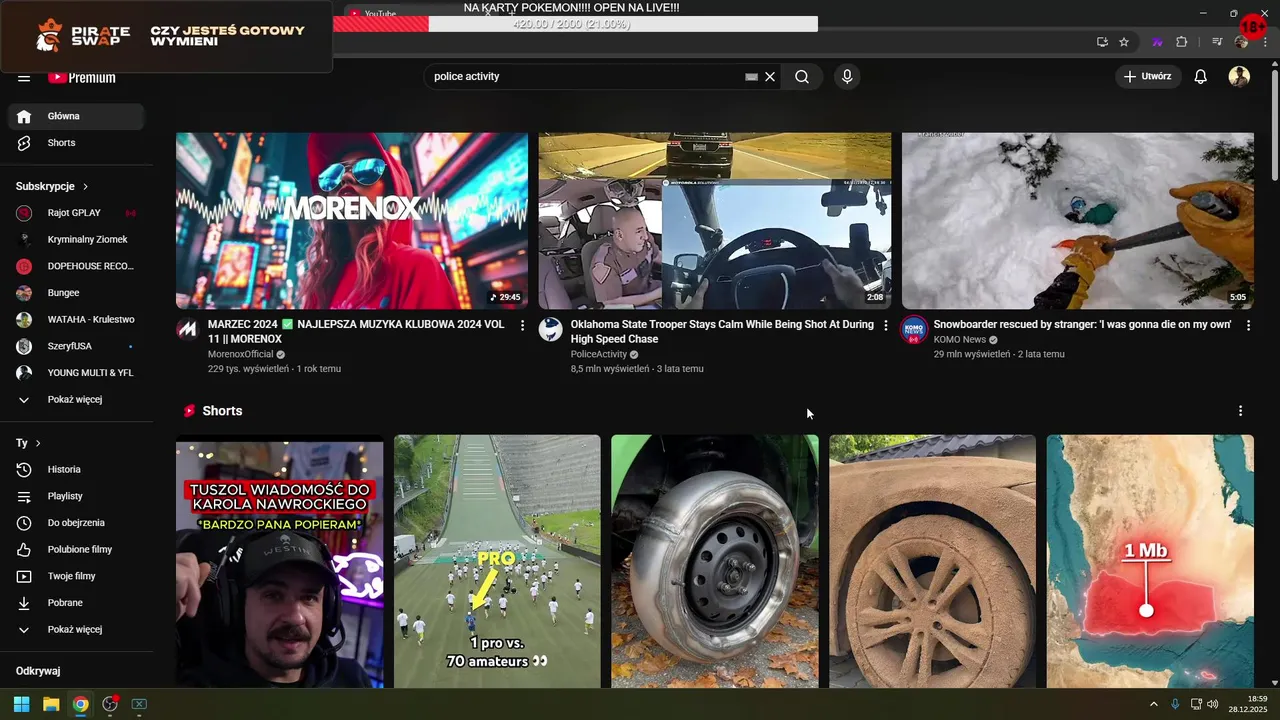
Task: Open the Chrome media control icon
Action: coord(1217,42)
